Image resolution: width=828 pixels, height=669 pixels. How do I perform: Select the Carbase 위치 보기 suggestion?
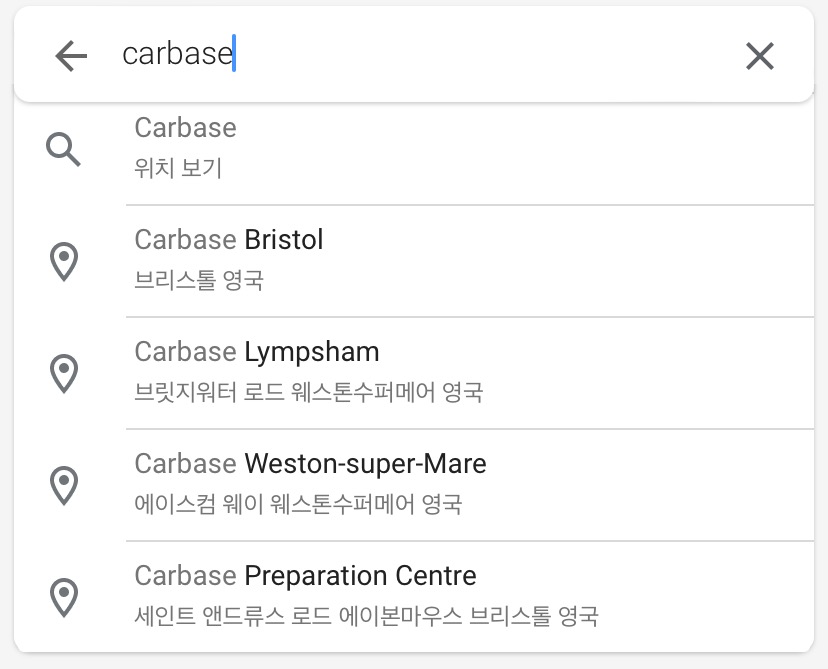coord(414,149)
